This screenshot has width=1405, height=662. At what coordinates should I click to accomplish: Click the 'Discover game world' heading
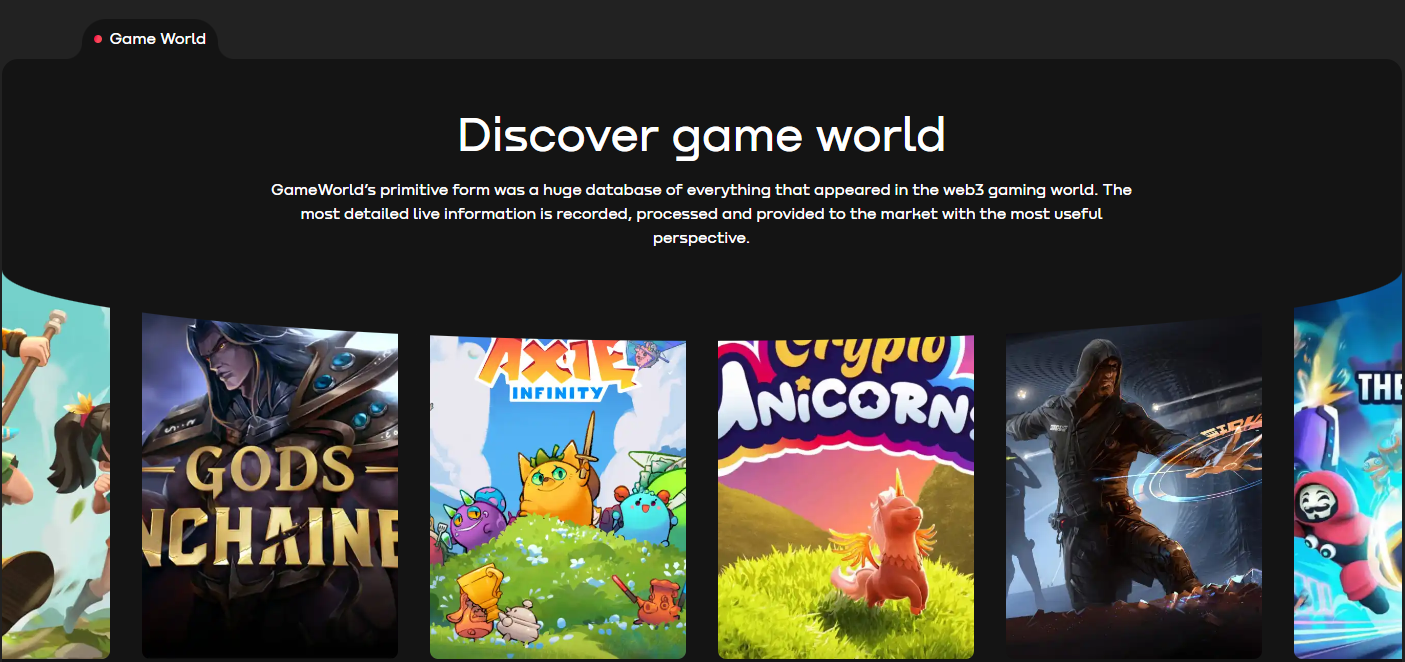[x=701, y=135]
